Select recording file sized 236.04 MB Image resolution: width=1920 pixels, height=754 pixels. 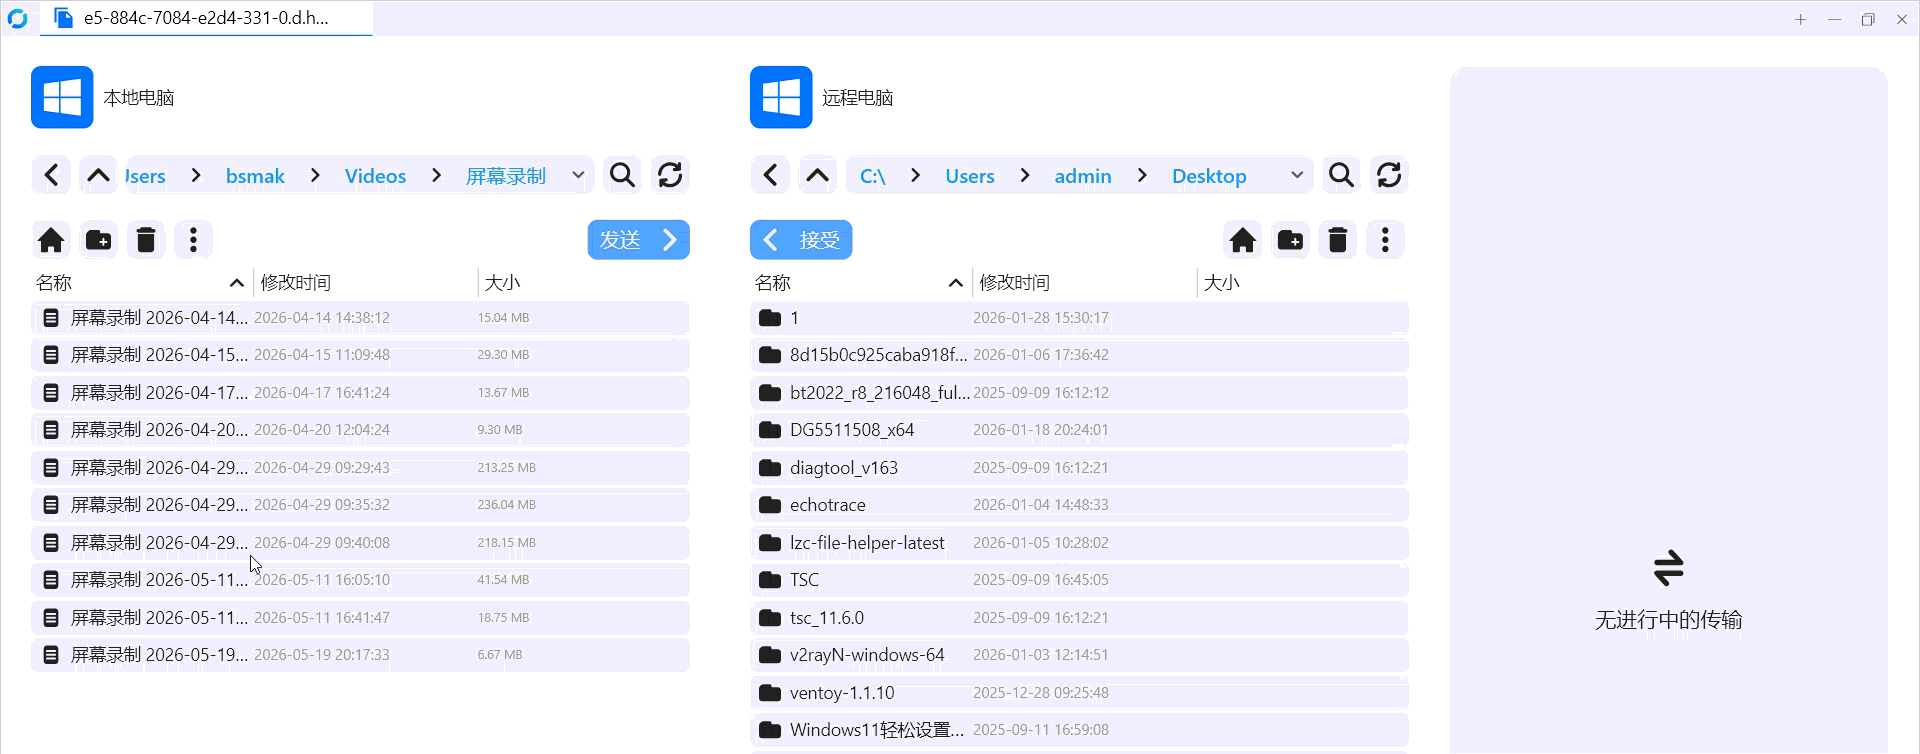[360, 505]
